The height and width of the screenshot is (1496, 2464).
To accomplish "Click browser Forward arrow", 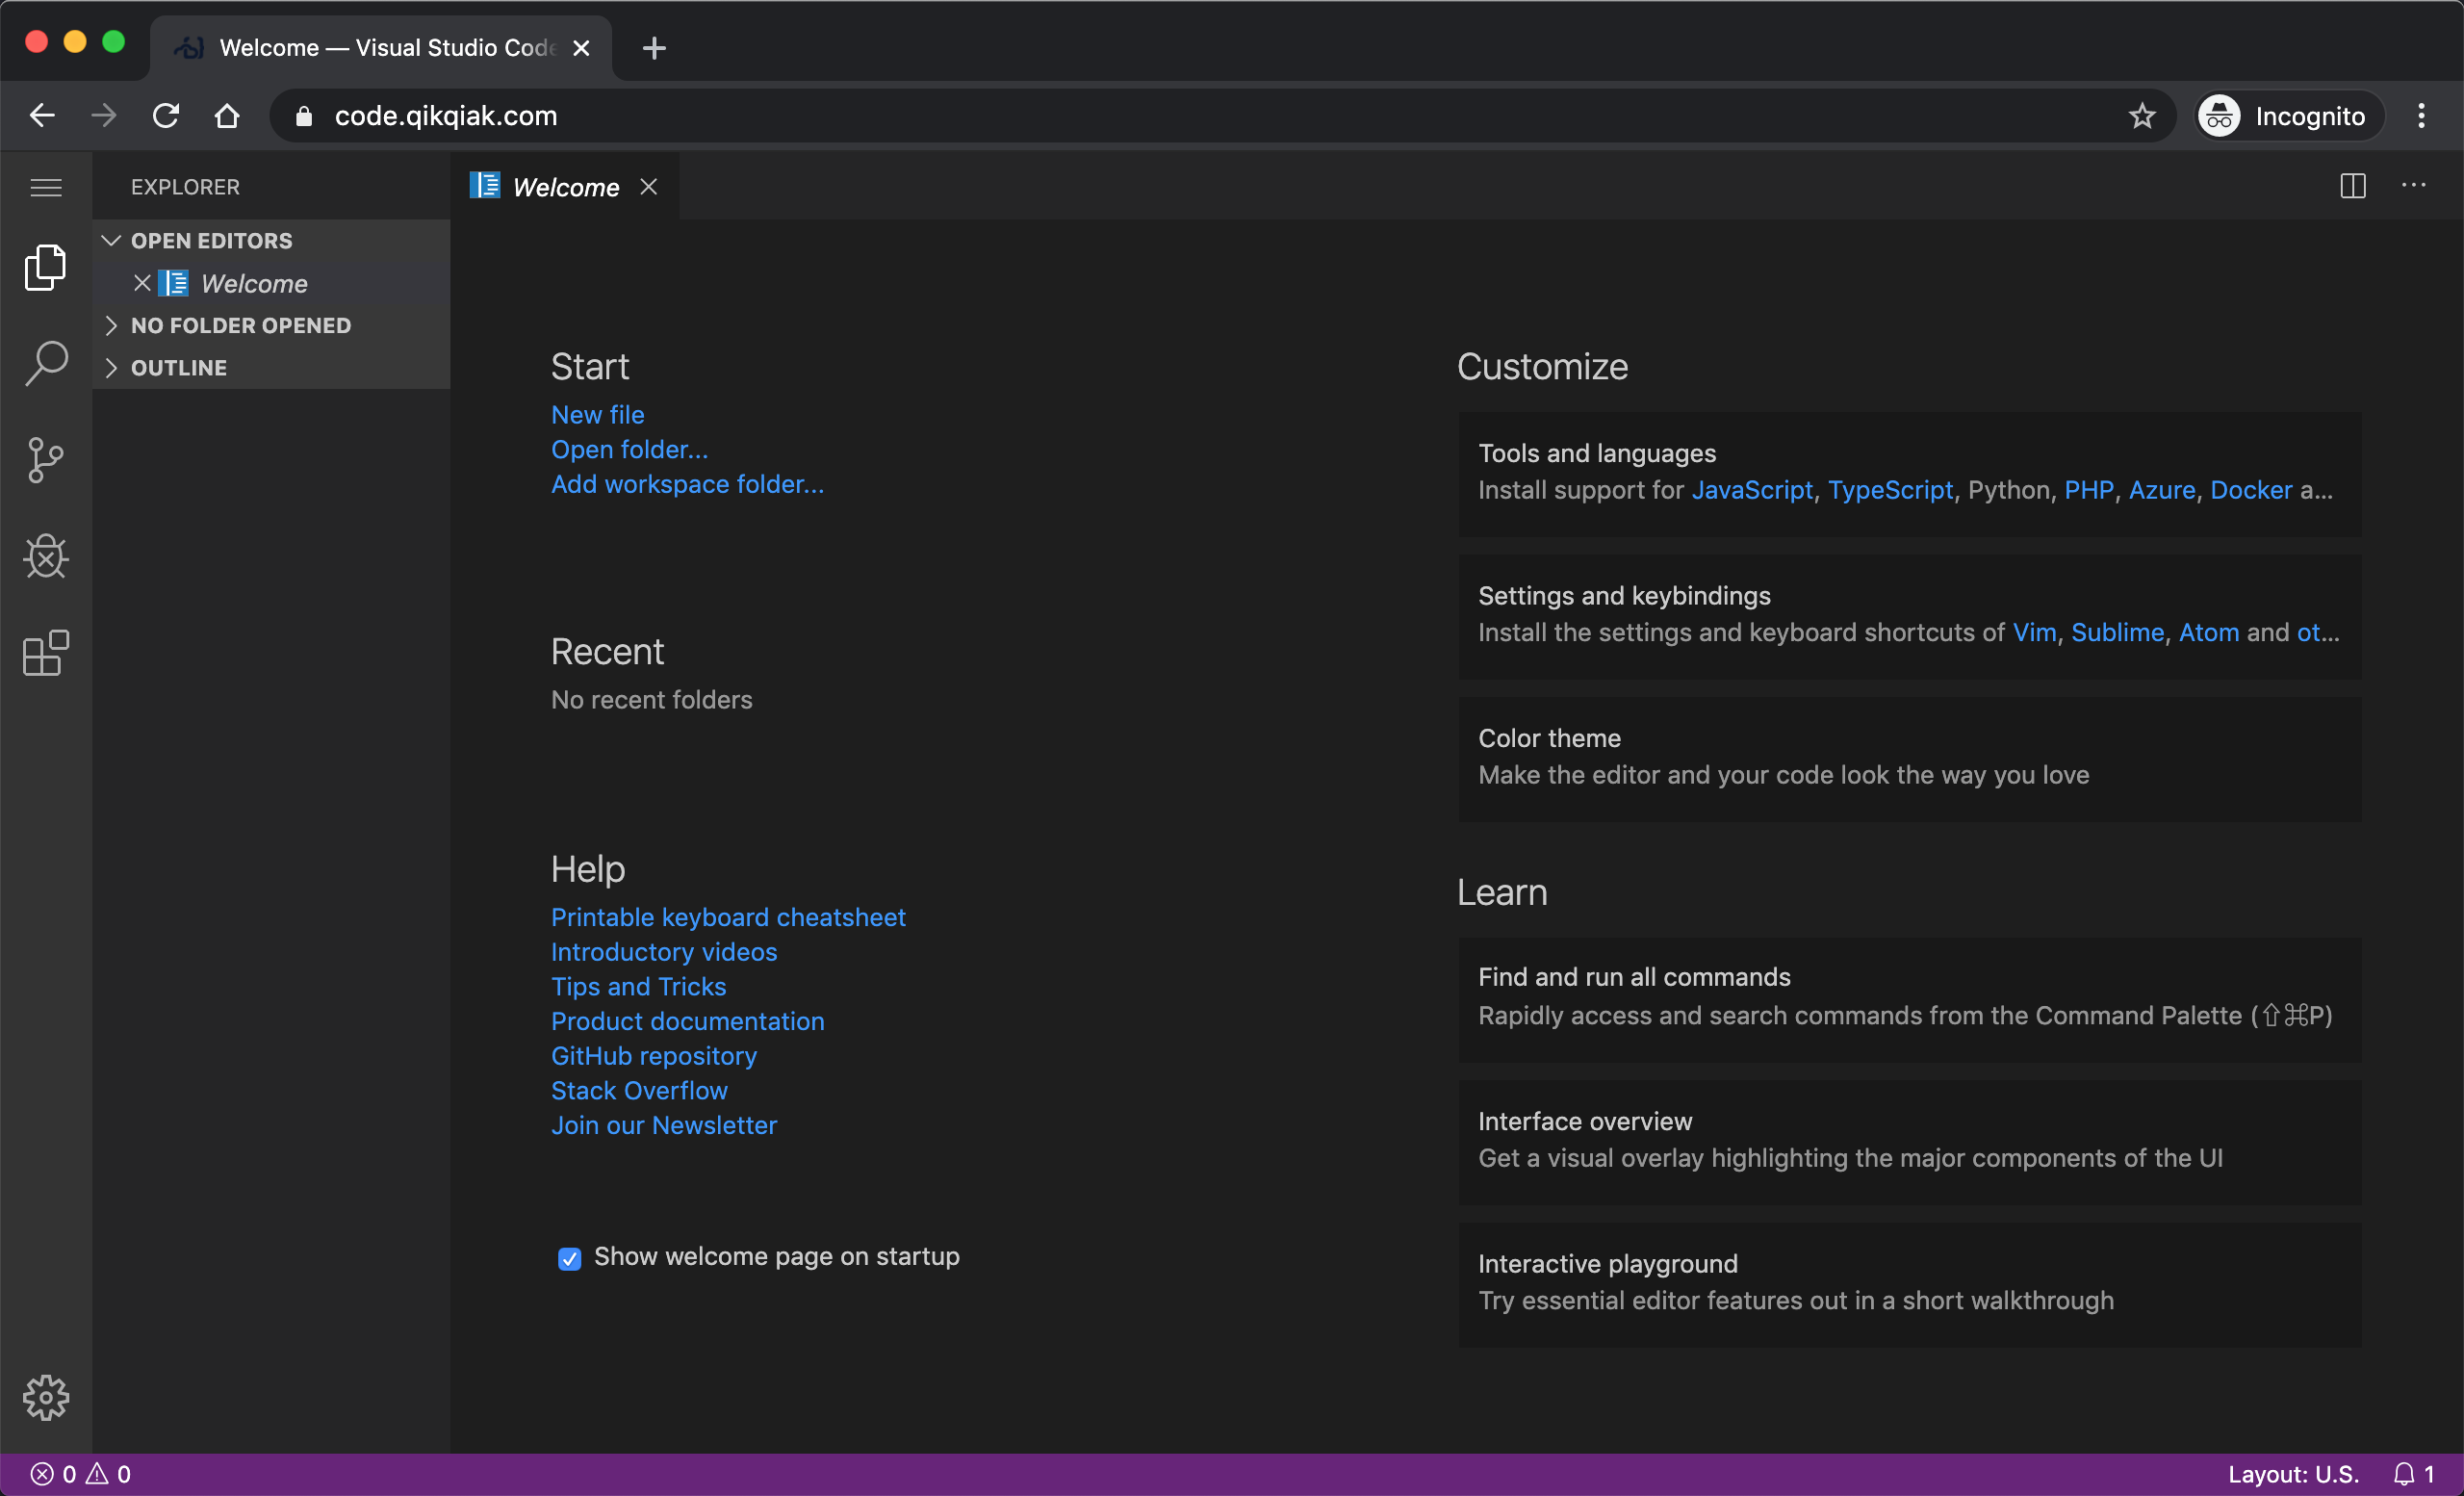I will [104, 116].
